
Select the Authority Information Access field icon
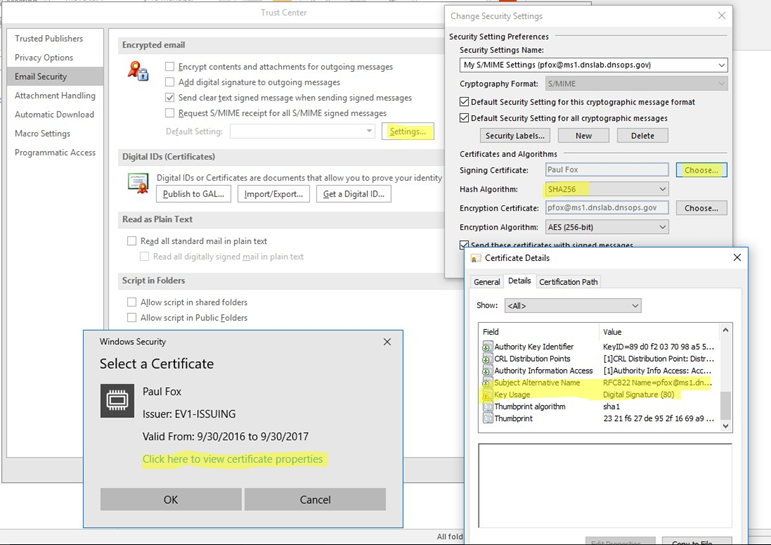pos(487,371)
